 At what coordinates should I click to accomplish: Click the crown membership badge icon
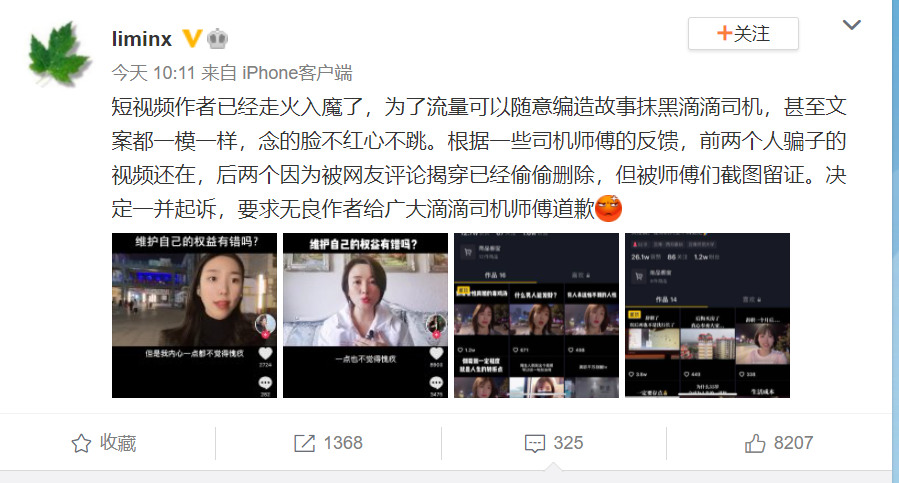217,38
